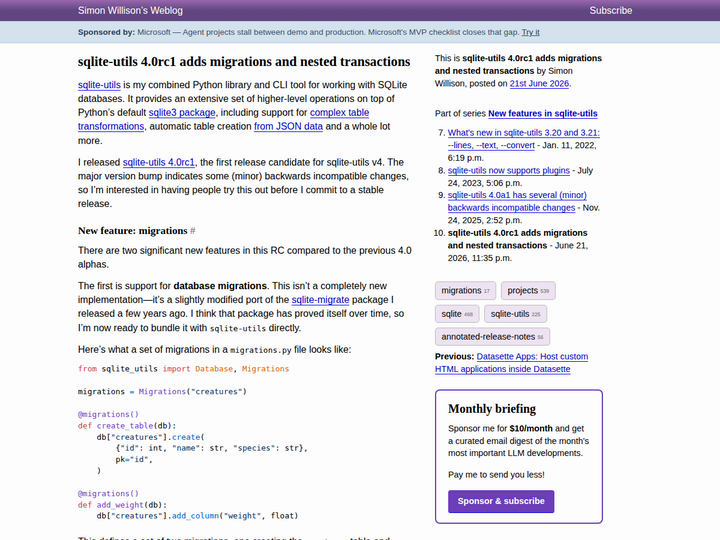Select the 'sqlite' tag
Screen dimensions: 720x540
(x=457, y=314)
